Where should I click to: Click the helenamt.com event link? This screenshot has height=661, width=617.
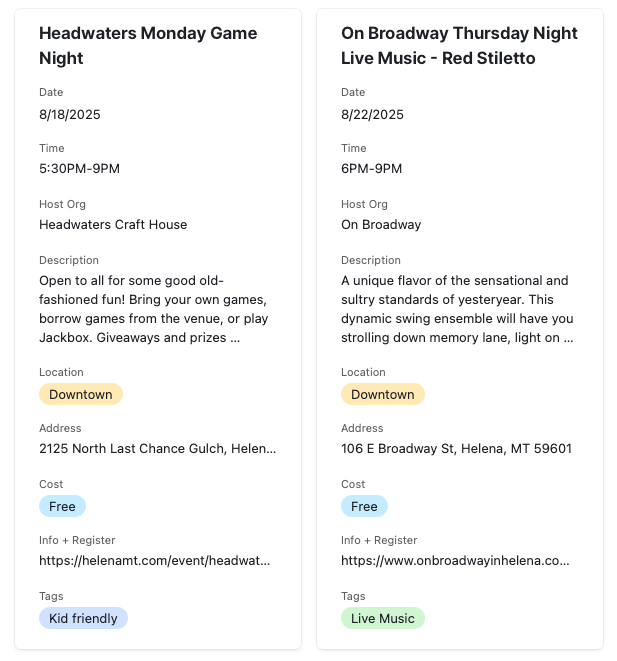(154, 561)
